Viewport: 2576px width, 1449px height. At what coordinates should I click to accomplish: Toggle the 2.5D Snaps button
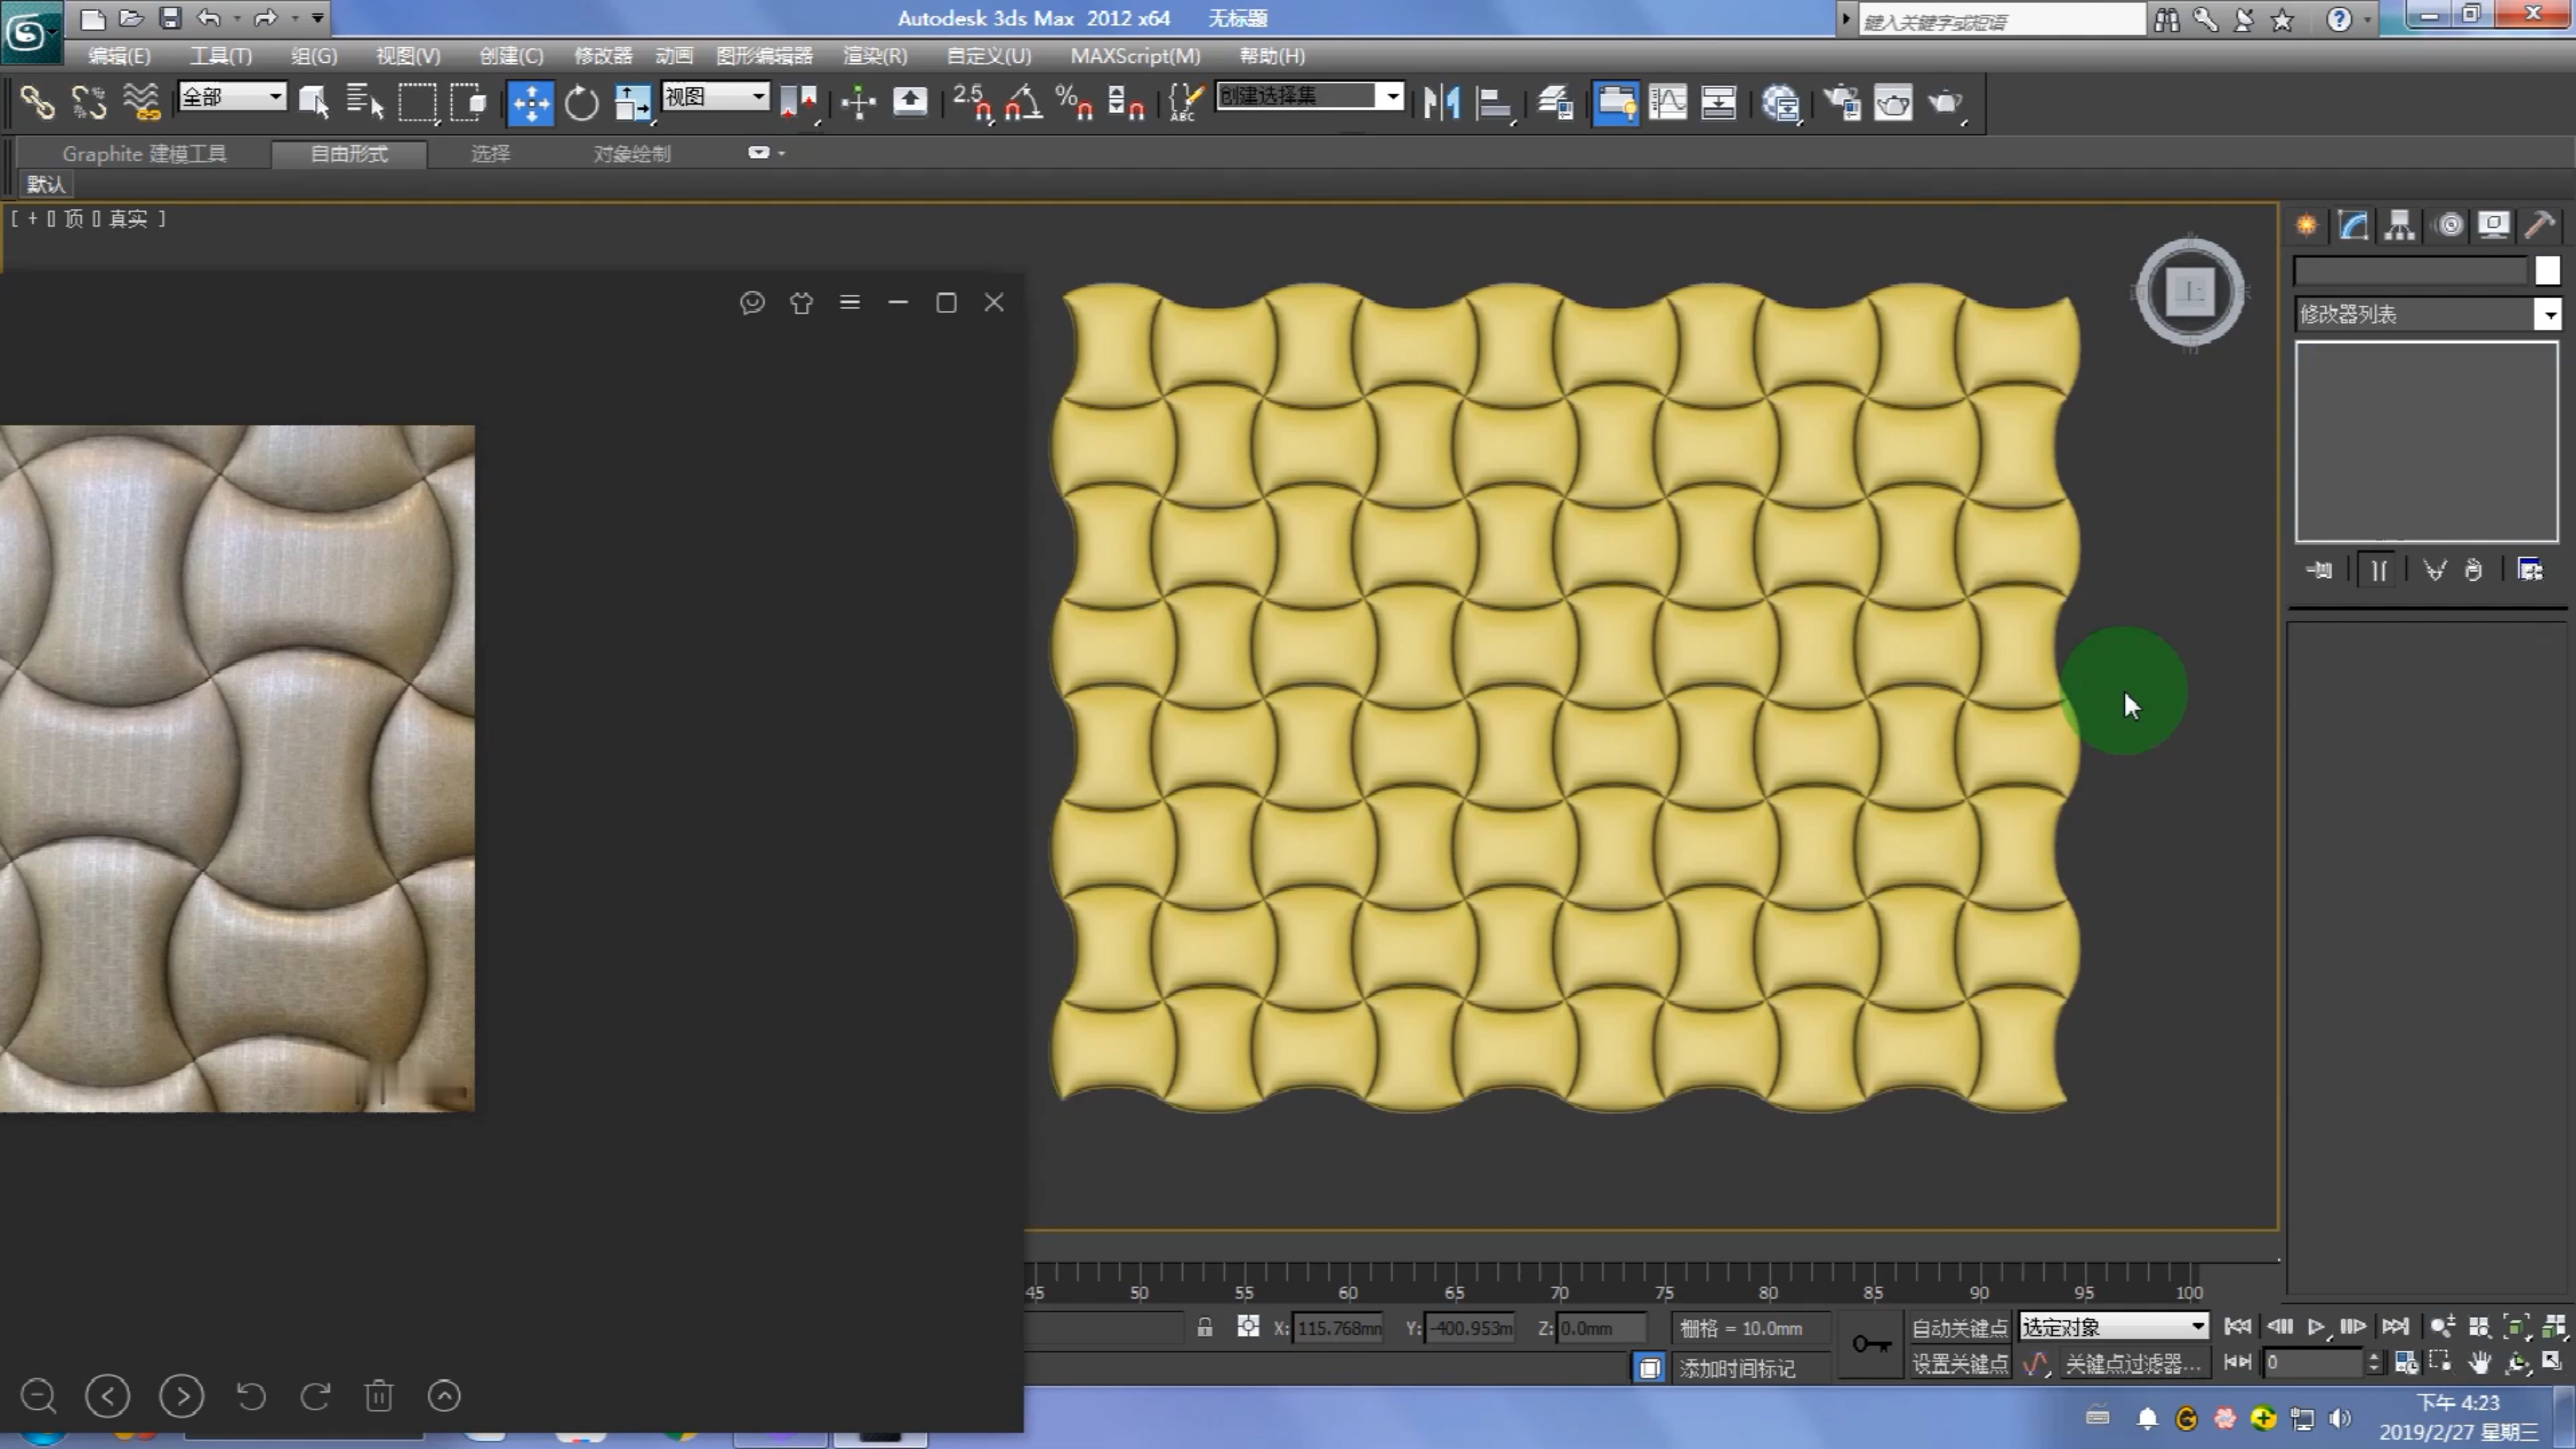972,102
